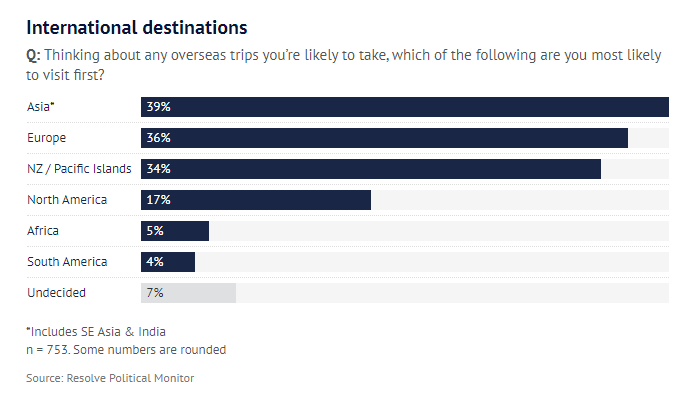Click the n = 753 sample note
Image resolution: width=697 pixels, height=393 pixels.
click(x=126, y=350)
